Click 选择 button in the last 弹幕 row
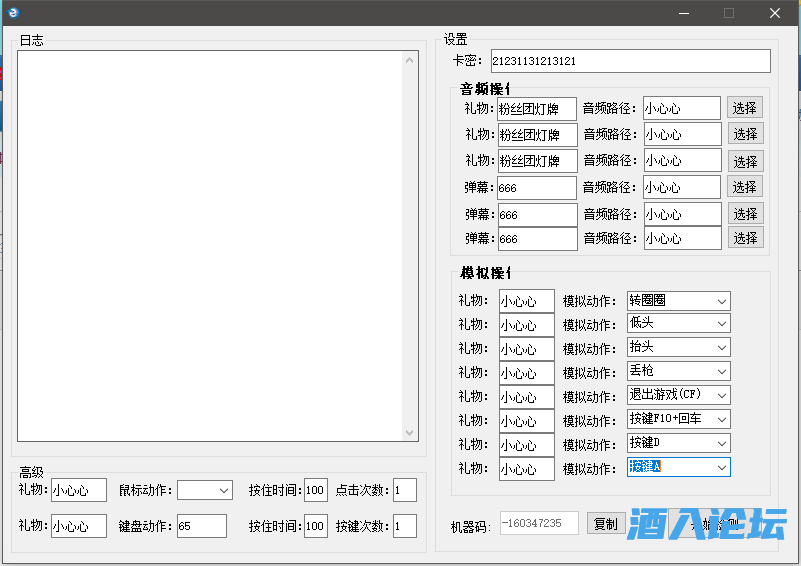Viewport: 801px width, 566px height. point(744,238)
